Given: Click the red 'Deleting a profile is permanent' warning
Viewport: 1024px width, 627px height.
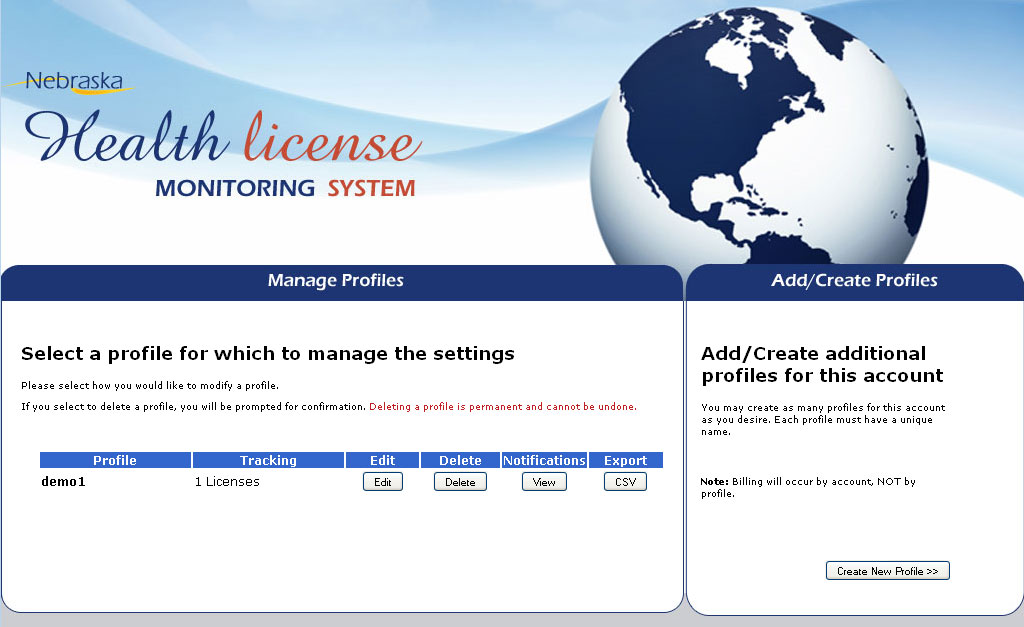Looking at the screenshot, I should [503, 406].
